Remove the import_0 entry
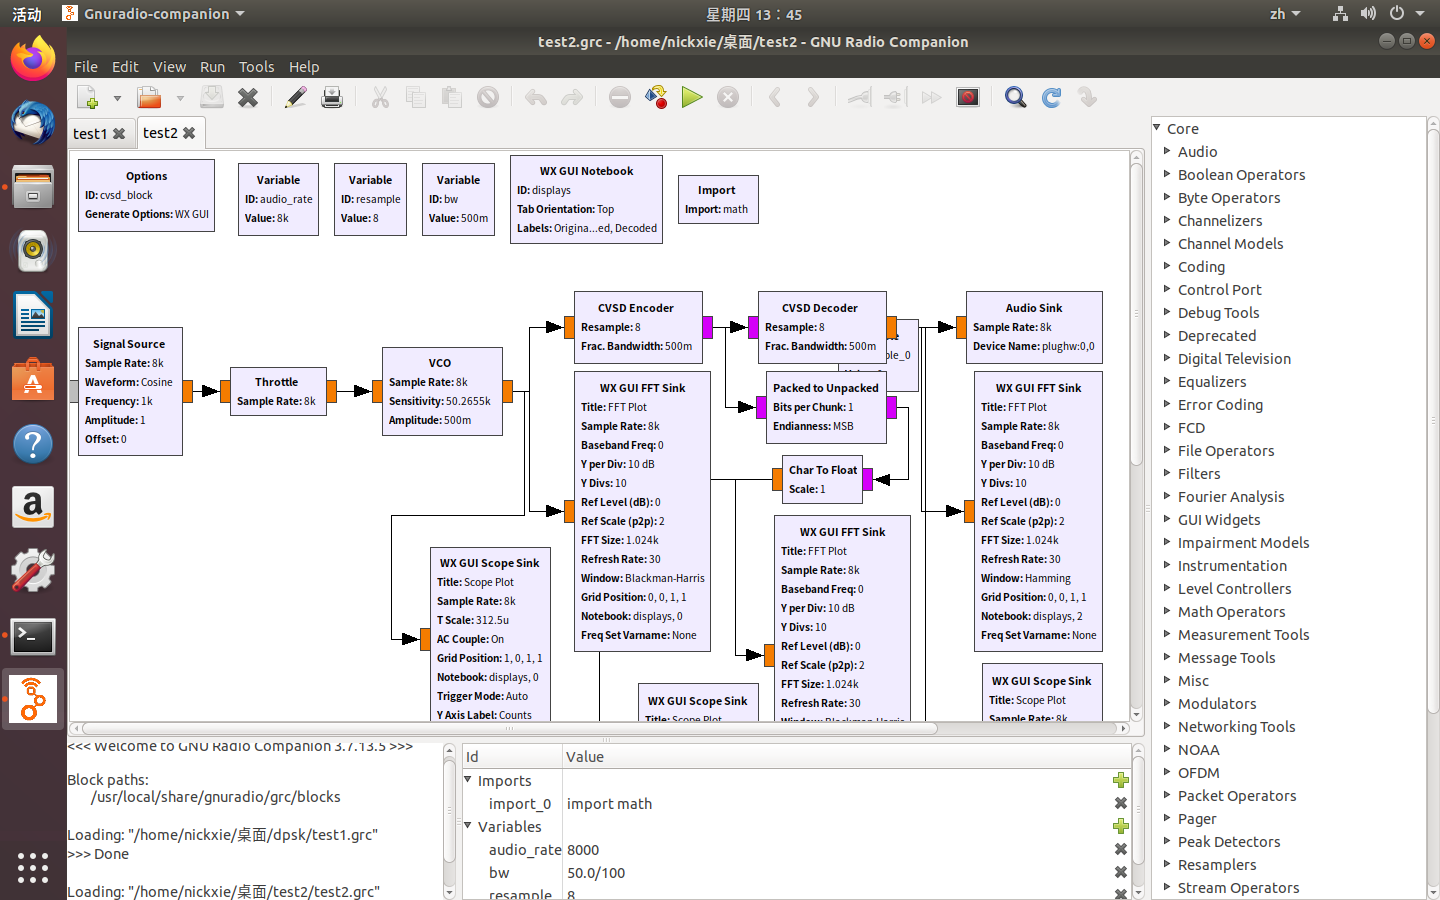Screen dimensions: 1440x900 (x=1121, y=803)
